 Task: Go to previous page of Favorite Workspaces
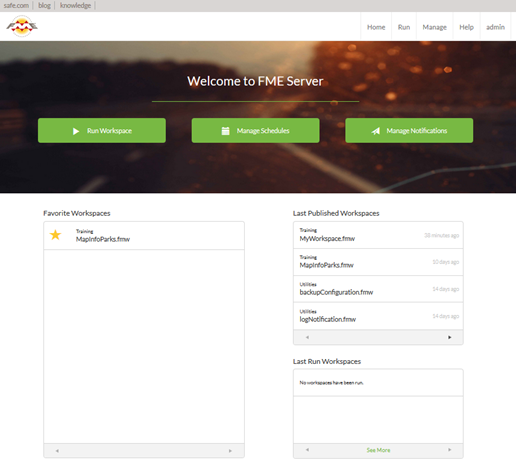point(57,451)
